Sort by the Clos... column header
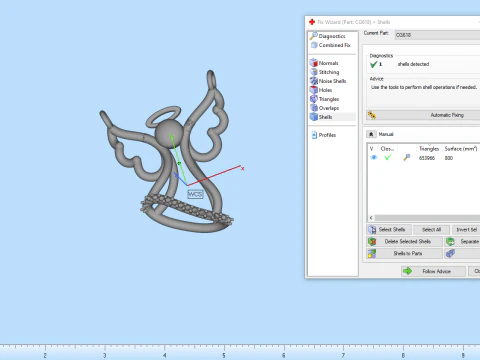Screen dimensions: 480x360 coord(388,149)
